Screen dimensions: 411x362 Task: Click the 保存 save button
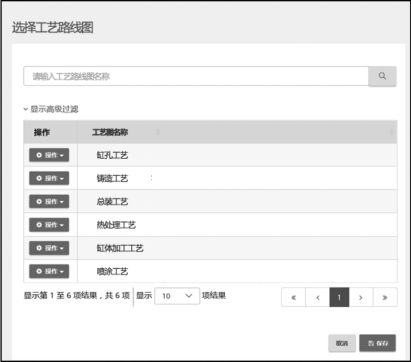coord(378,343)
